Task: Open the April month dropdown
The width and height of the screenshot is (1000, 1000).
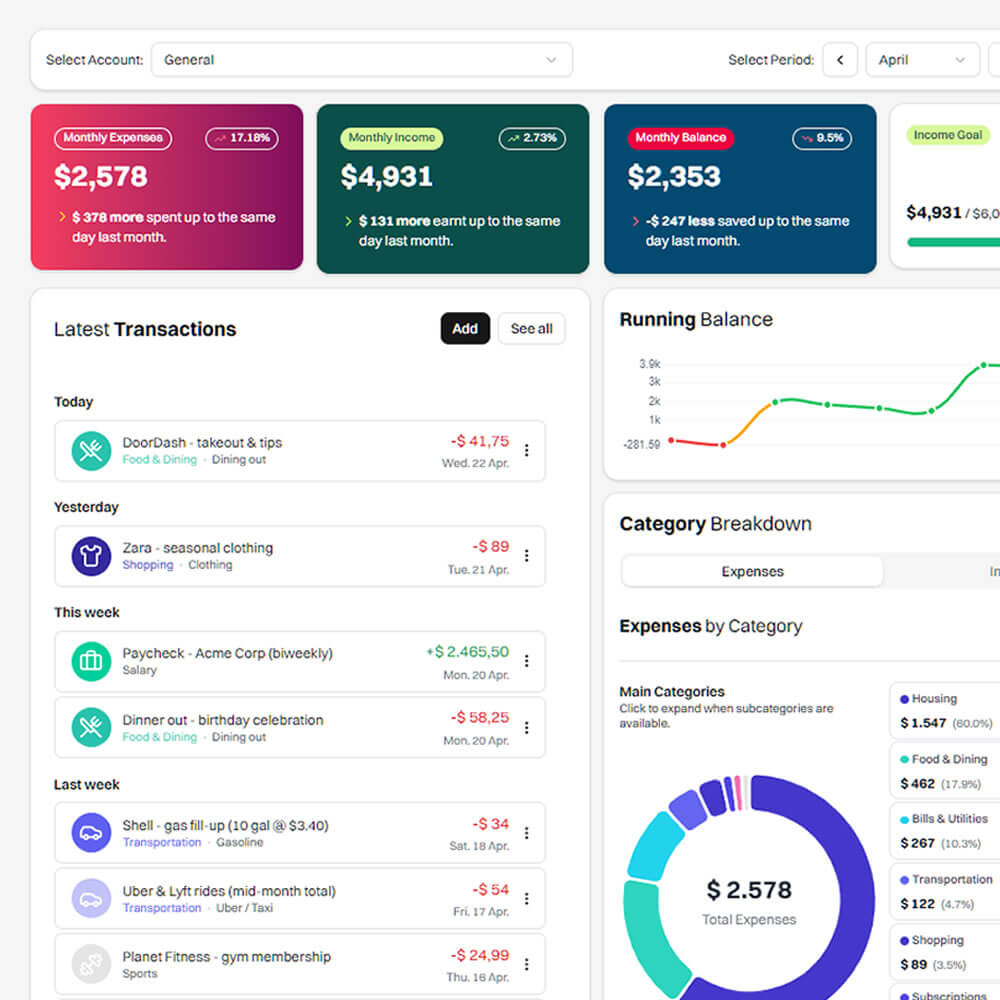Action: (921, 60)
